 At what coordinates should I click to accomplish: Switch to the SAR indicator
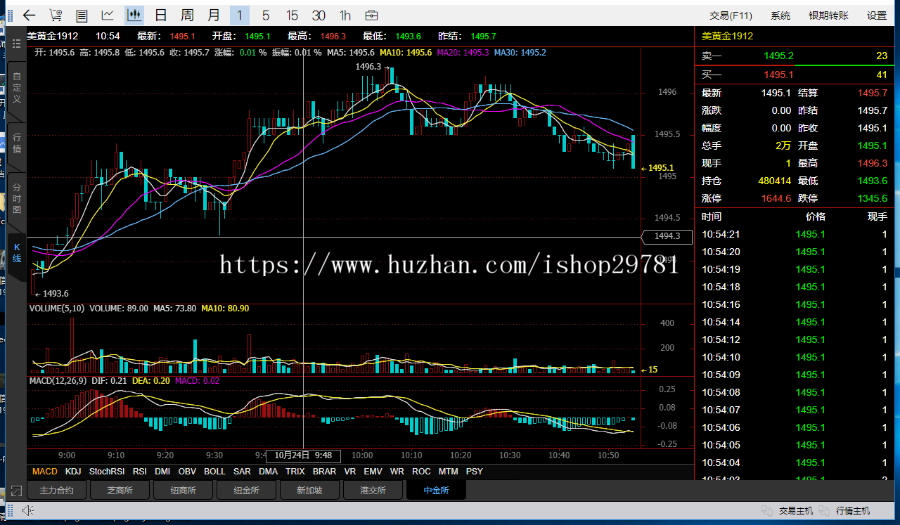(x=242, y=472)
